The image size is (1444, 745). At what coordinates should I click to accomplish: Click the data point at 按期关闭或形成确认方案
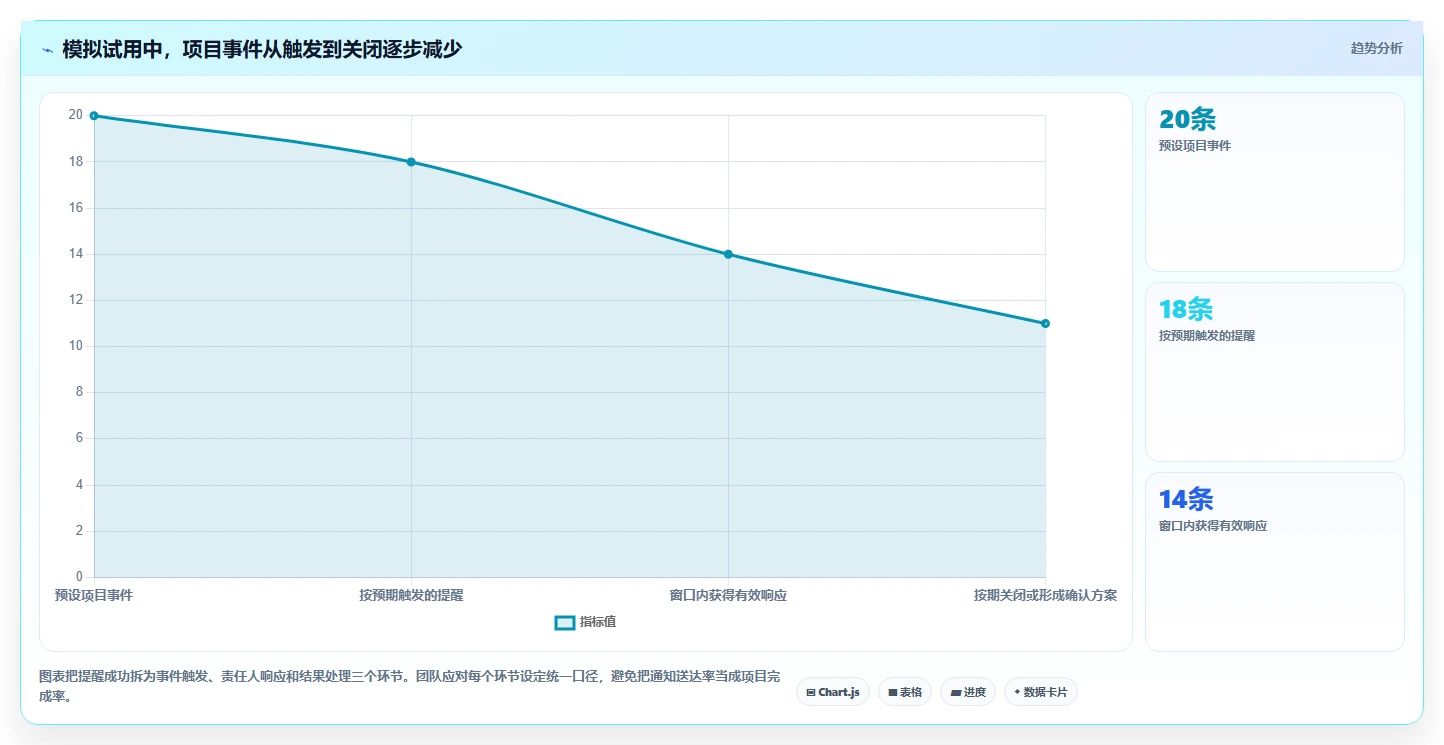[x=1045, y=323]
